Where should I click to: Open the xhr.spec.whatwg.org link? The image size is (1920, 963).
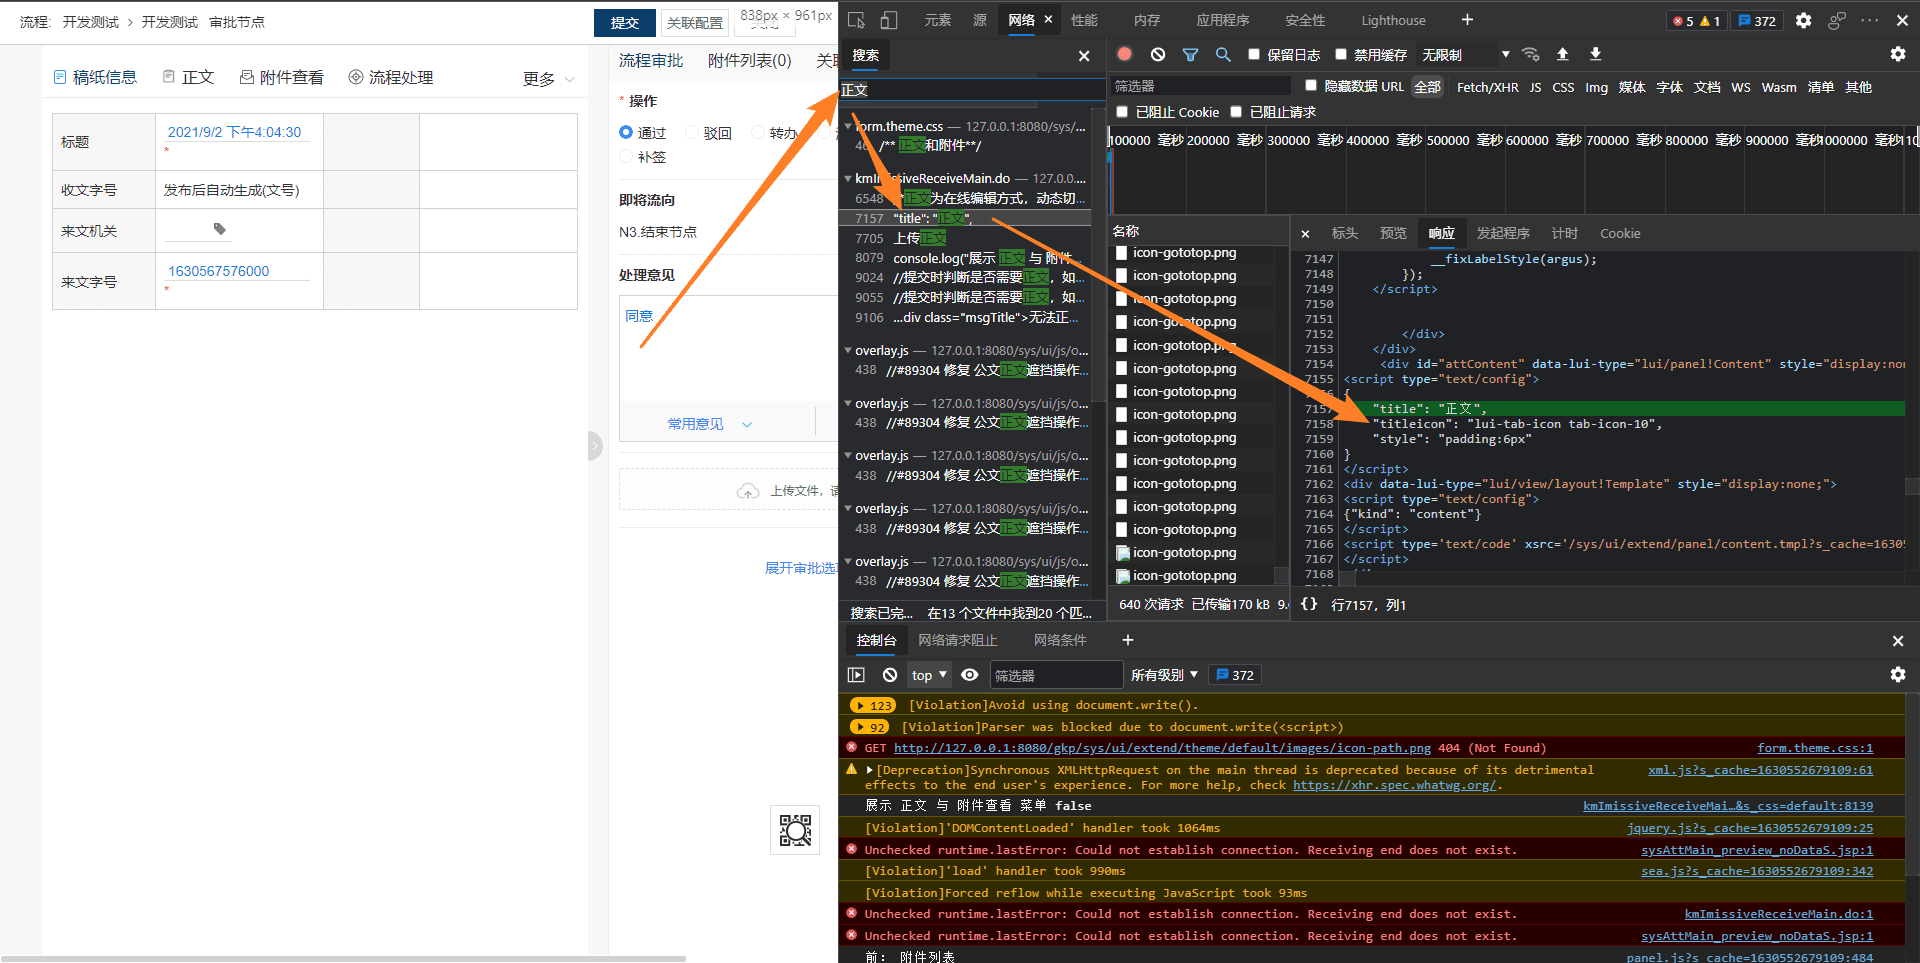tap(1395, 785)
